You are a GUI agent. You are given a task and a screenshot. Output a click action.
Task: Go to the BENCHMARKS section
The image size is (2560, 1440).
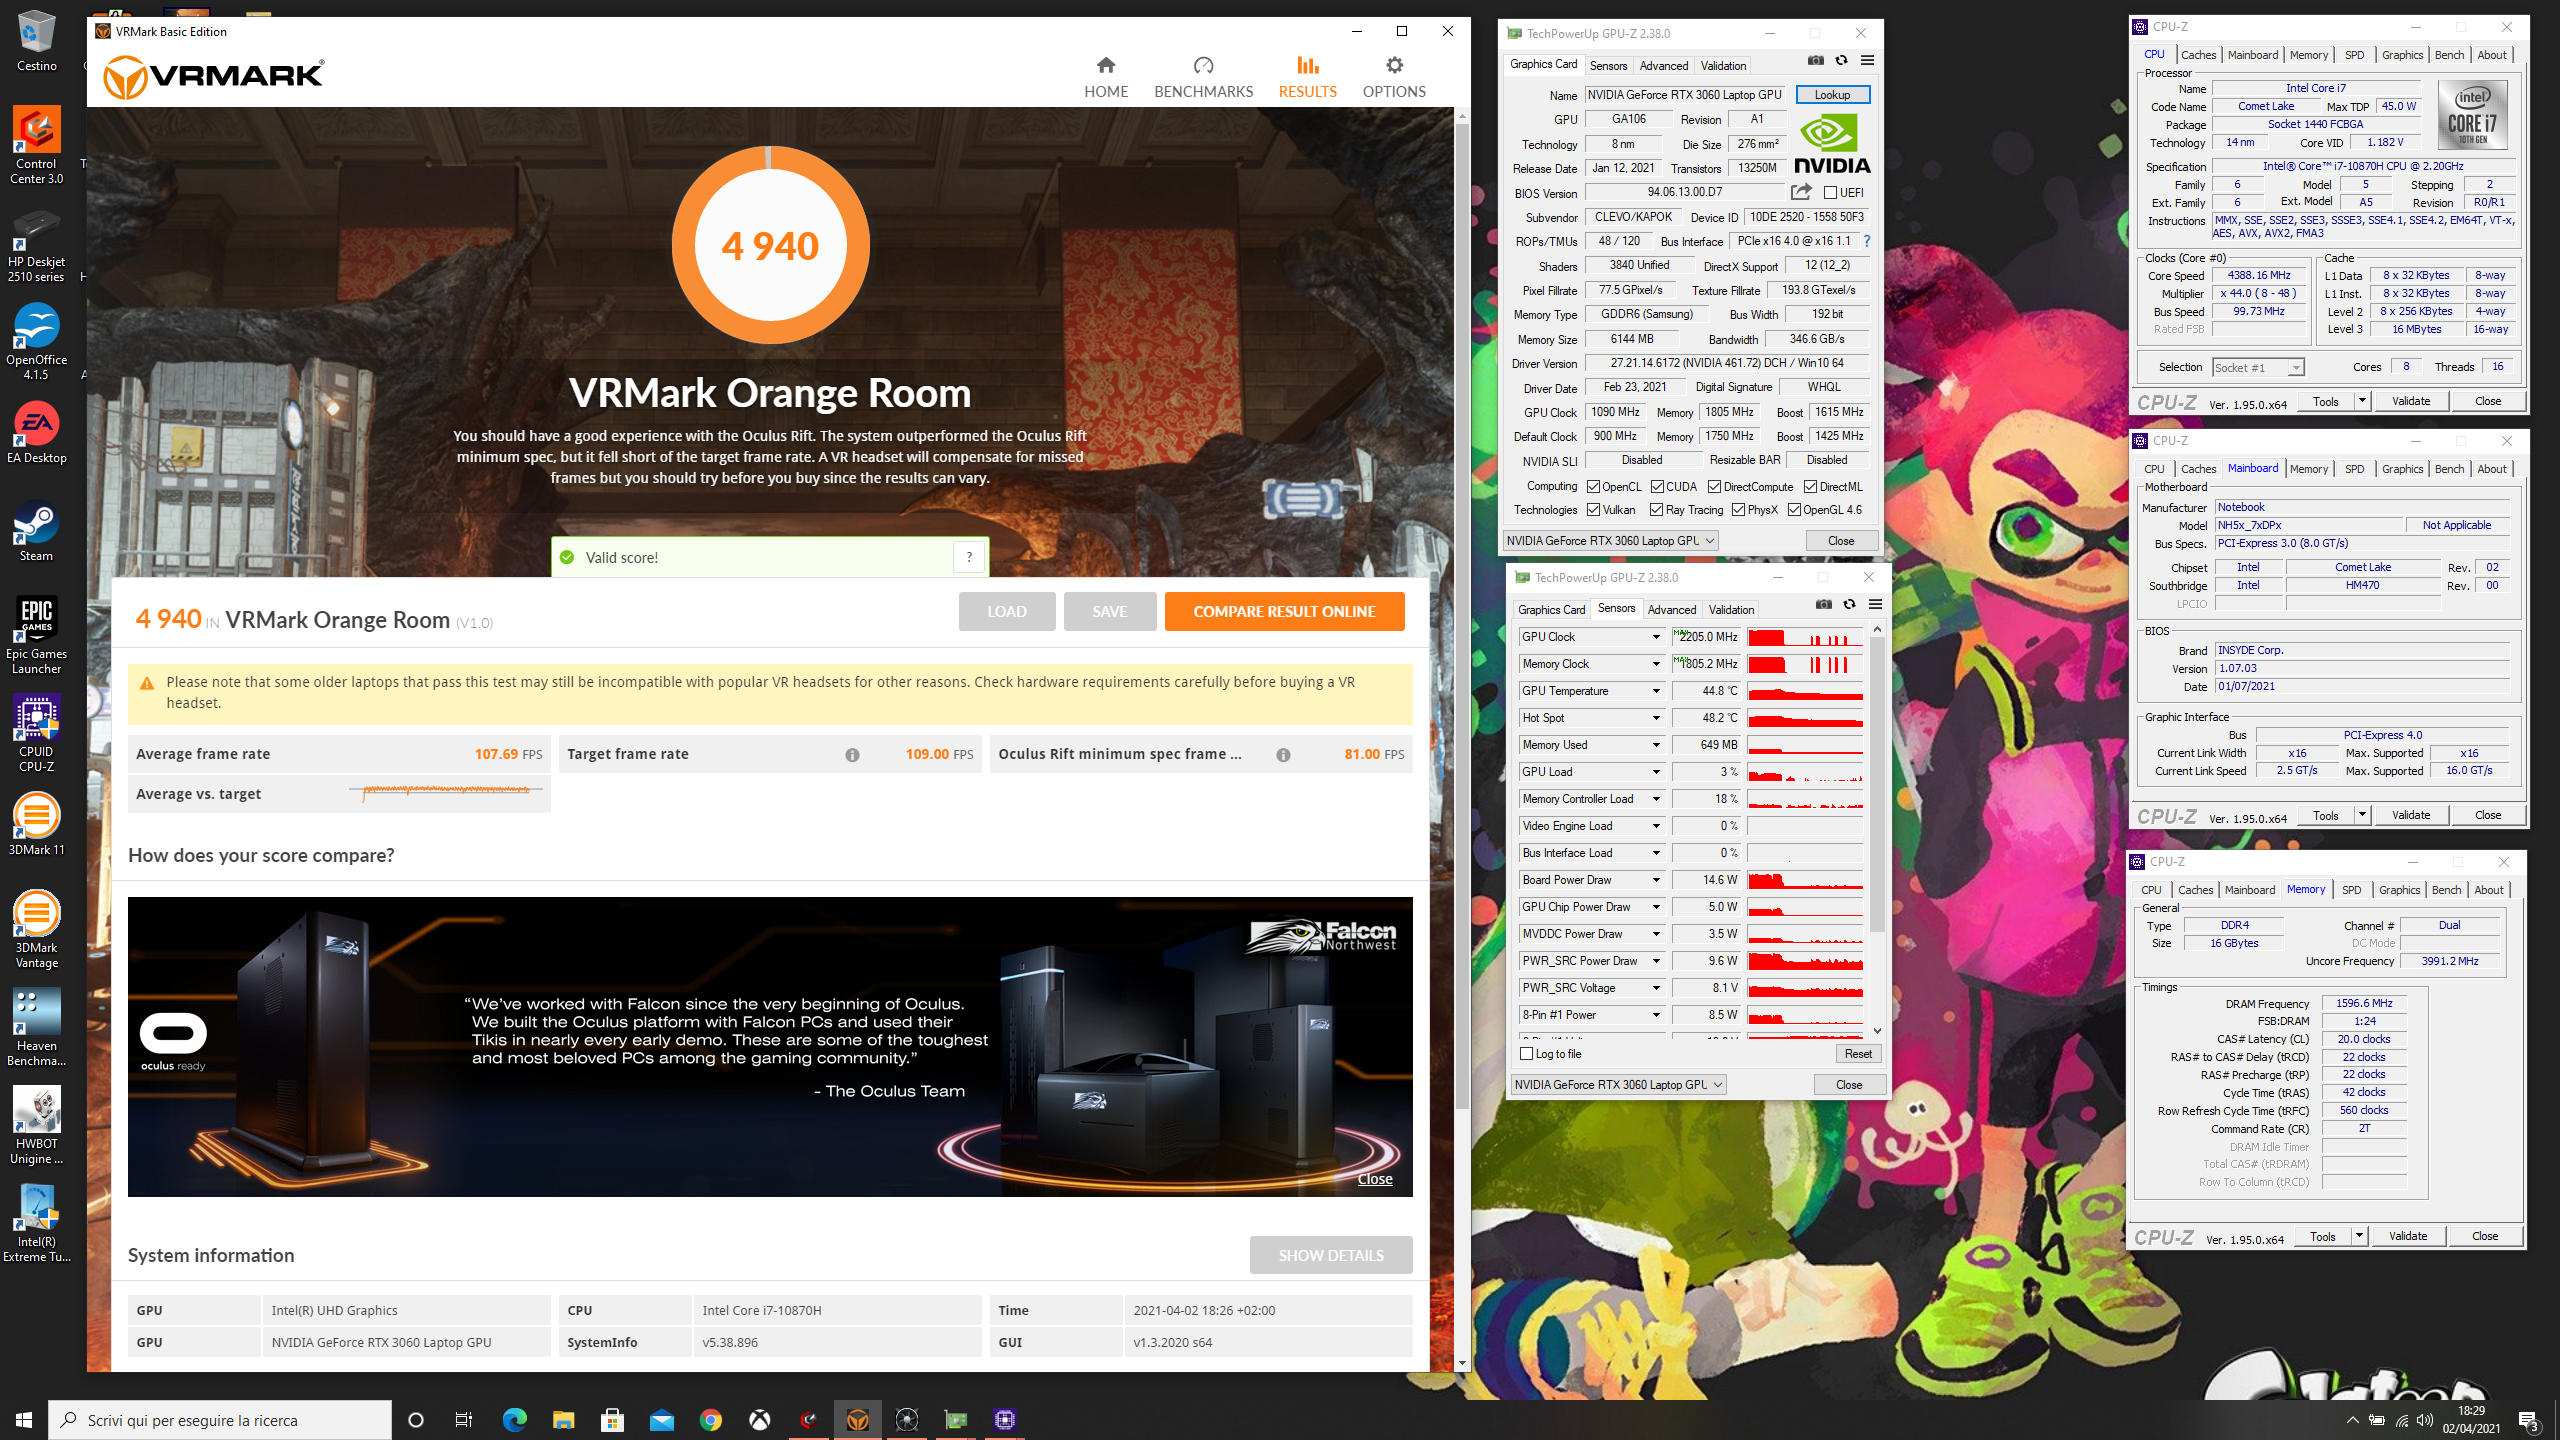[x=1203, y=77]
